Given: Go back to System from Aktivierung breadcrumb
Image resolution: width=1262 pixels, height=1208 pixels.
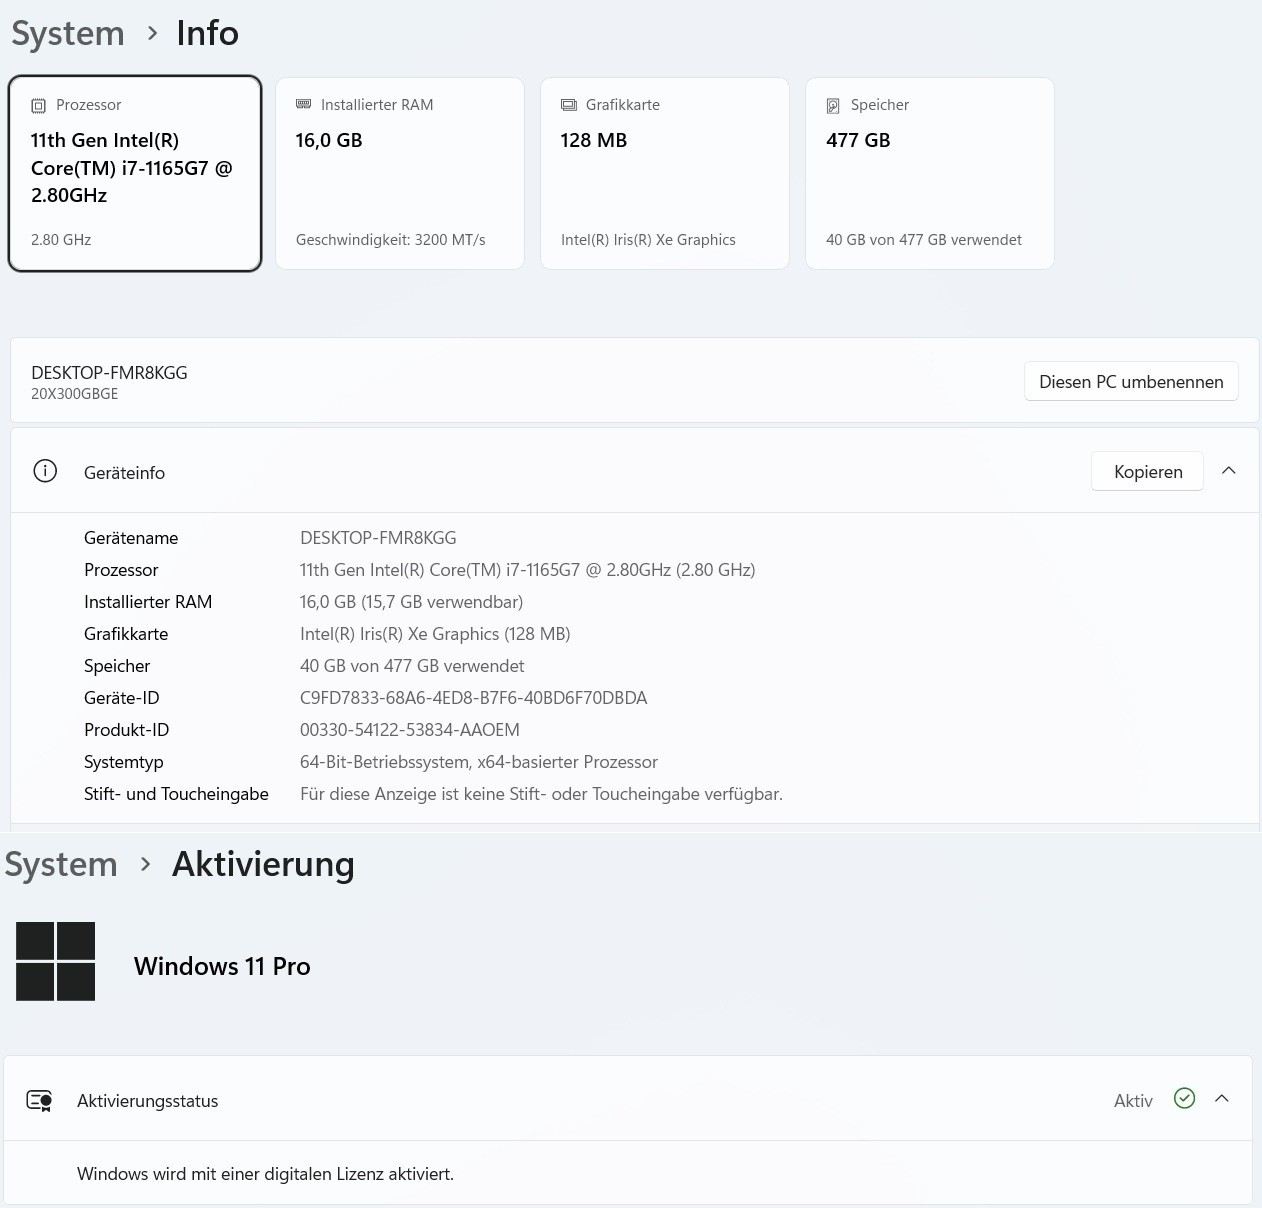Looking at the screenshot, I should pos(61,865).
